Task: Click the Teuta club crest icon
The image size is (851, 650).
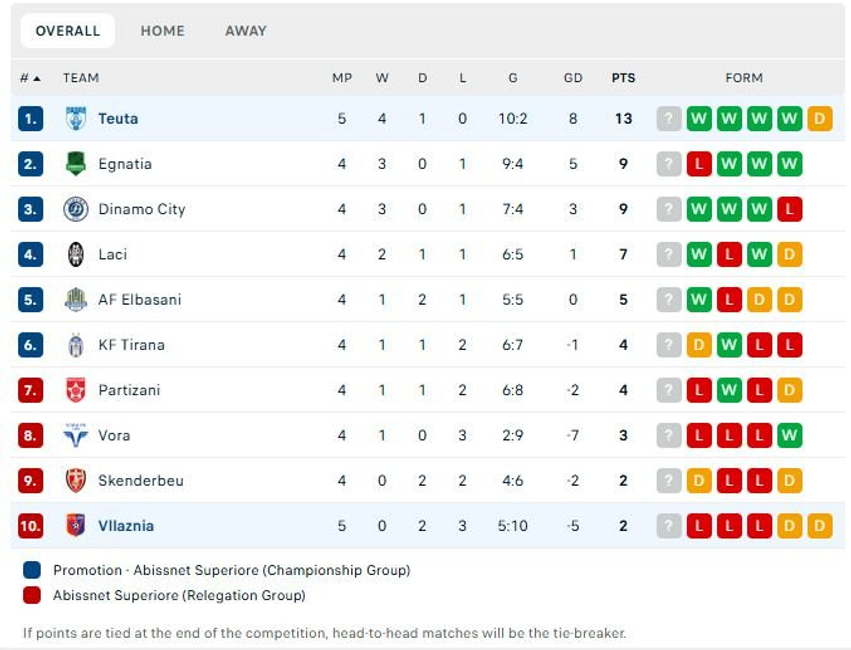Action: tap(75, 119)
